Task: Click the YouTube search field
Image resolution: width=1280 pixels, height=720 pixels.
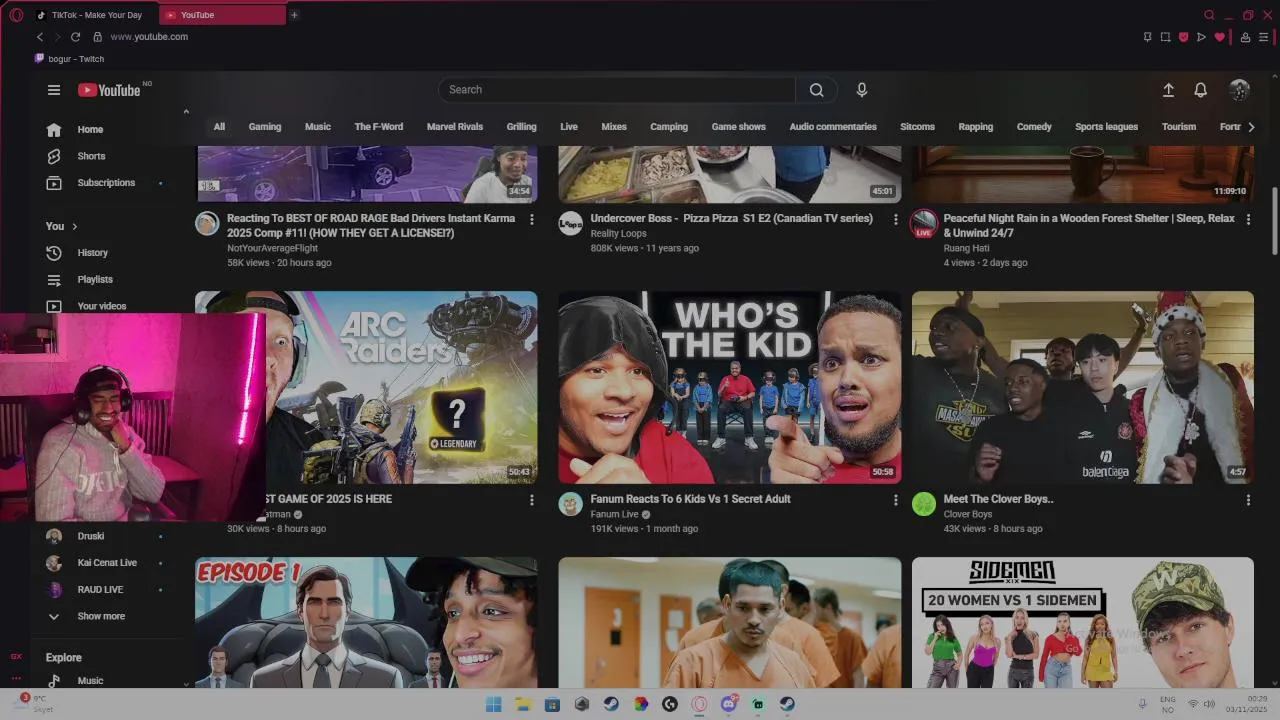Action: [616, 90]
